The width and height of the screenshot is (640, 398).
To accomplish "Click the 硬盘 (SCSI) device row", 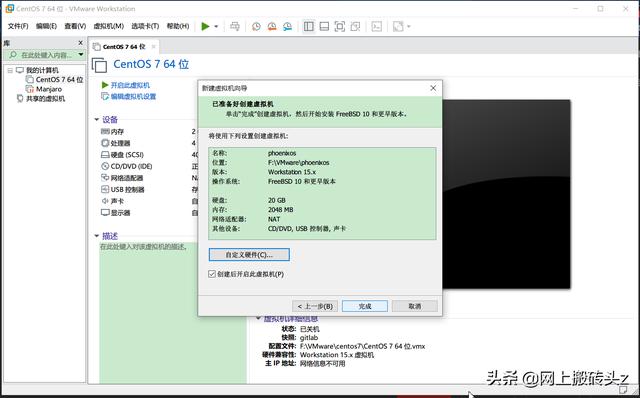I will pos(122,155).
